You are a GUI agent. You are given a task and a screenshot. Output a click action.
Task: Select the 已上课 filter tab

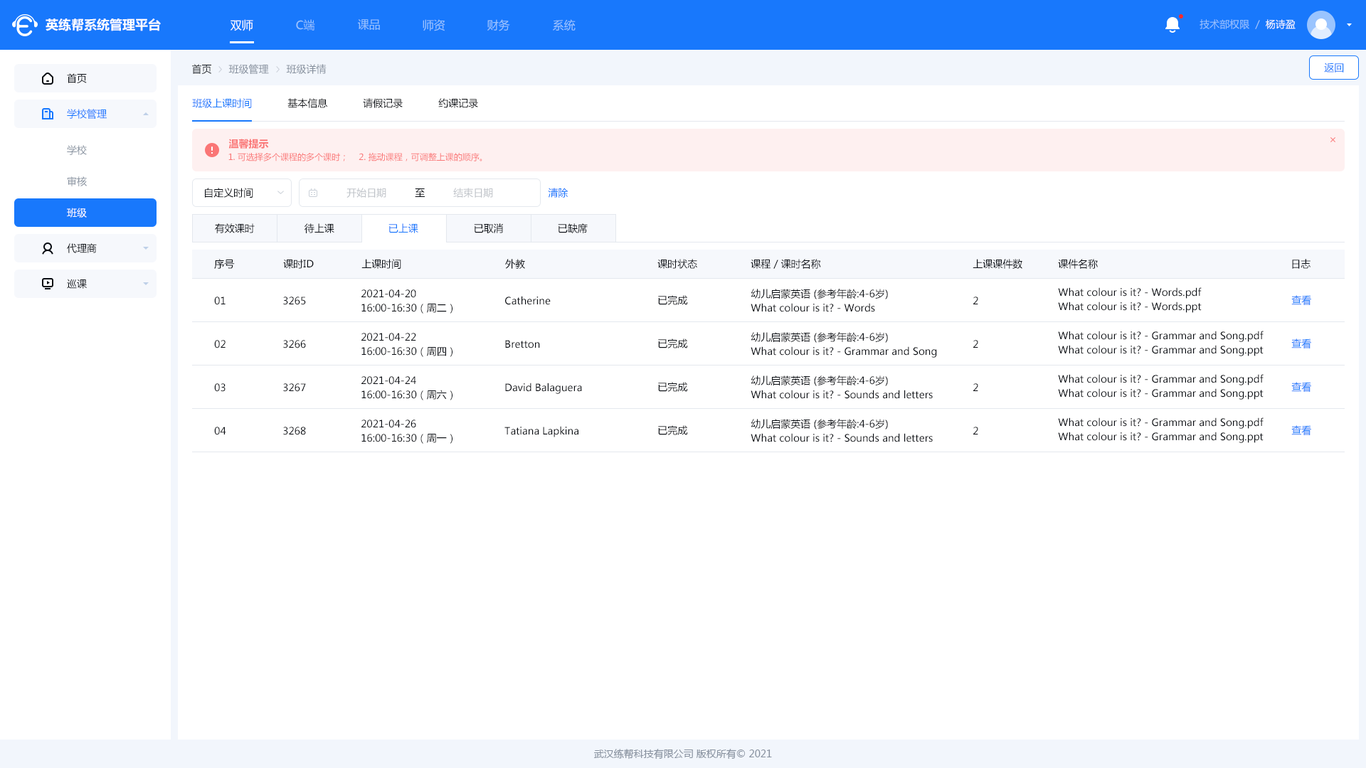pyautogui.click(x=404, y=228)
